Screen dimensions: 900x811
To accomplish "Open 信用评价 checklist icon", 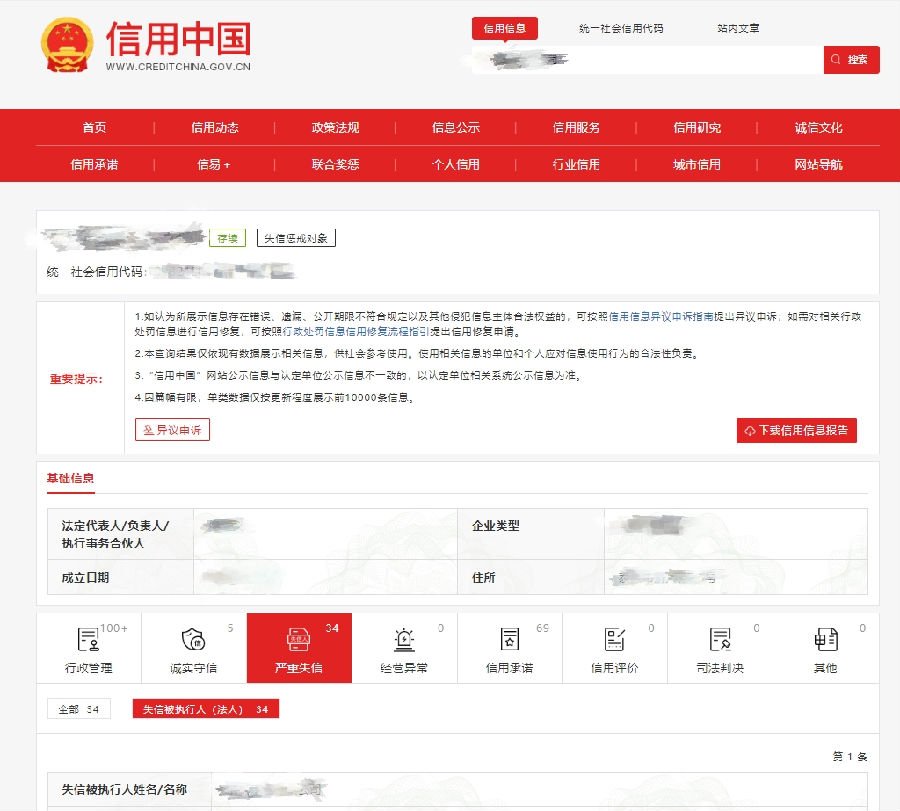I will (615, 639).
